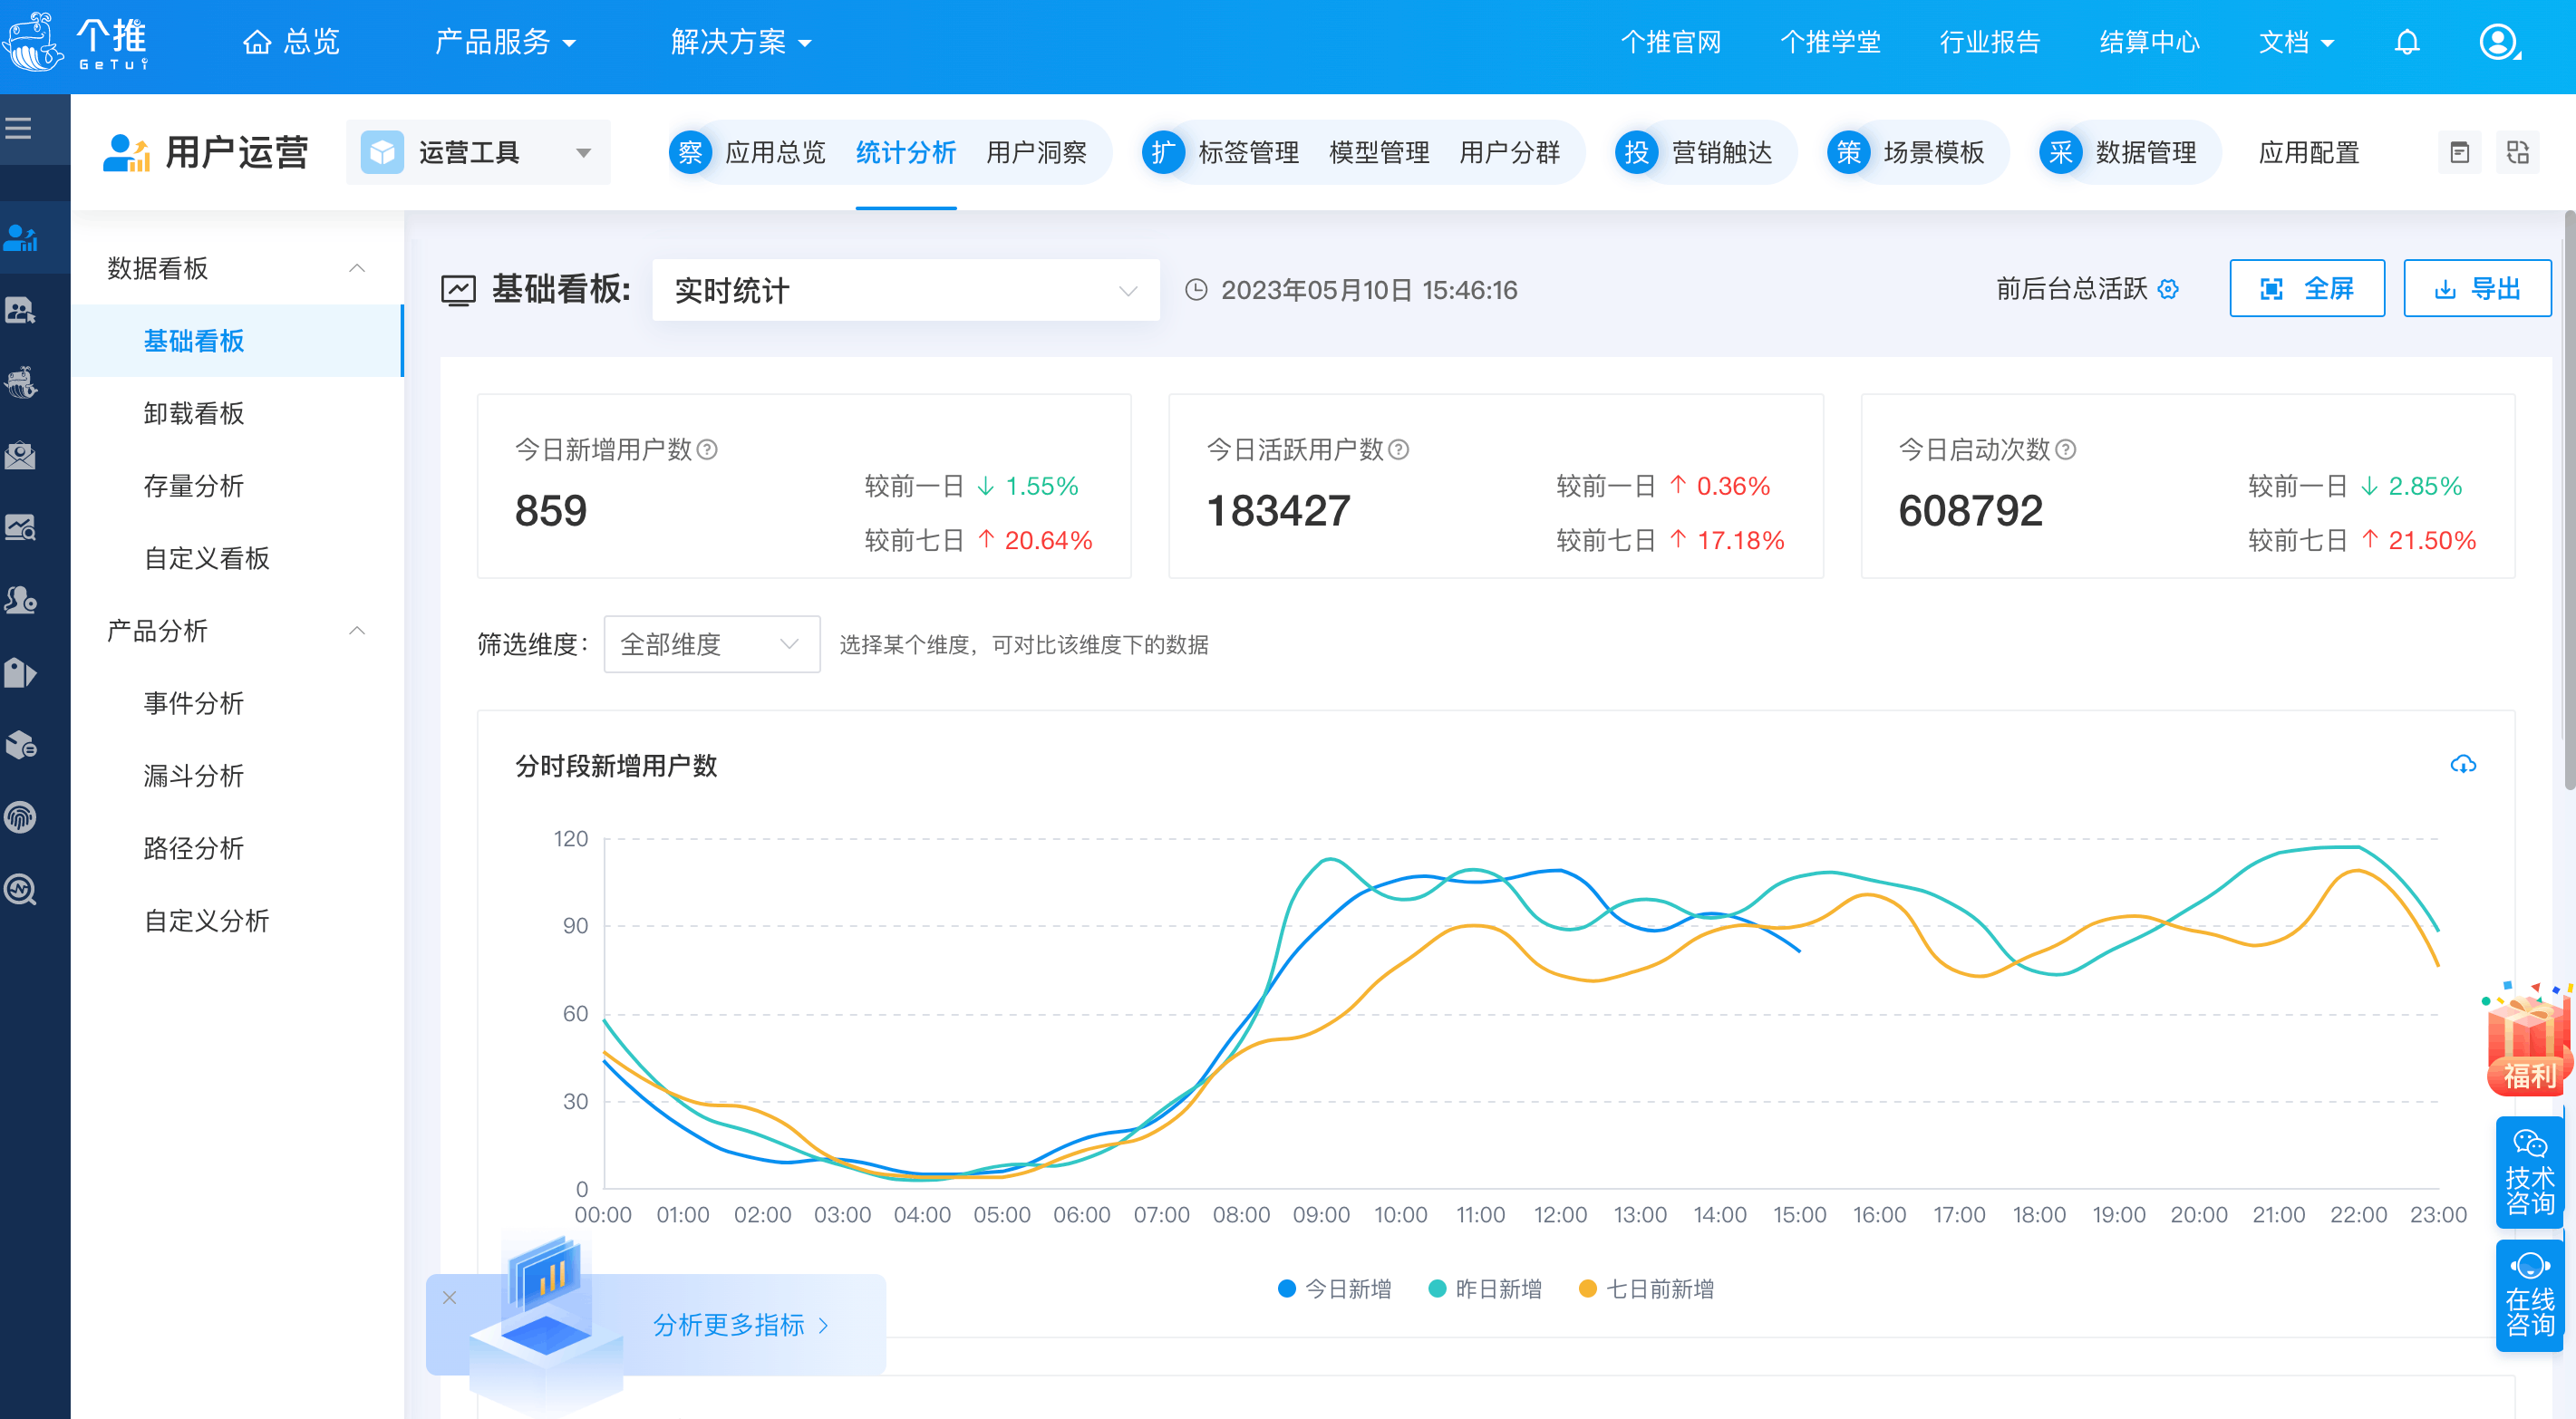Open the 分析更多指标 link

[x=741, y=1325]
